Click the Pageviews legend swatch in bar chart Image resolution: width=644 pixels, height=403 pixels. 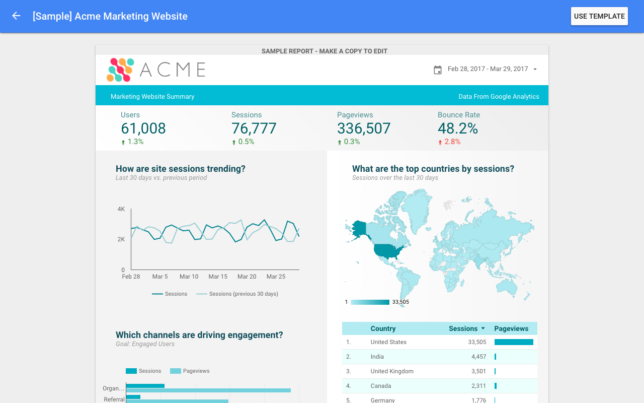click(x=175, y=371)
